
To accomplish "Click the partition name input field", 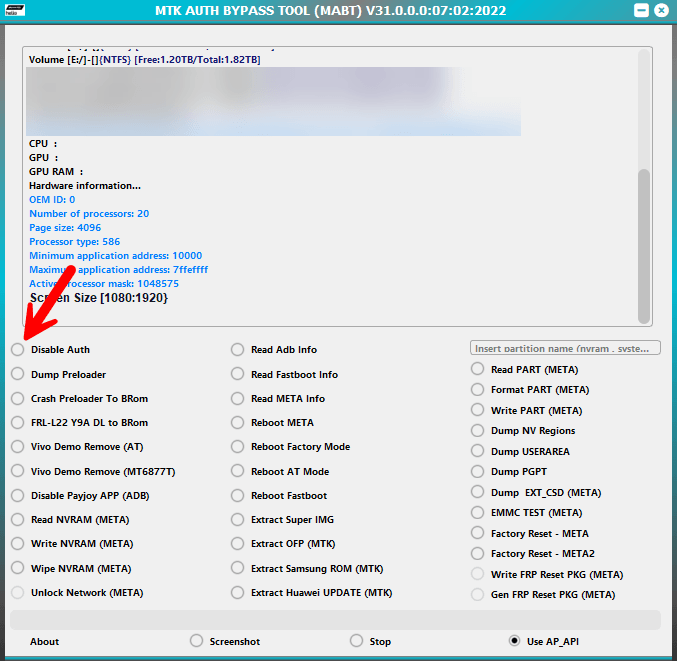I will tap(565, 348).
